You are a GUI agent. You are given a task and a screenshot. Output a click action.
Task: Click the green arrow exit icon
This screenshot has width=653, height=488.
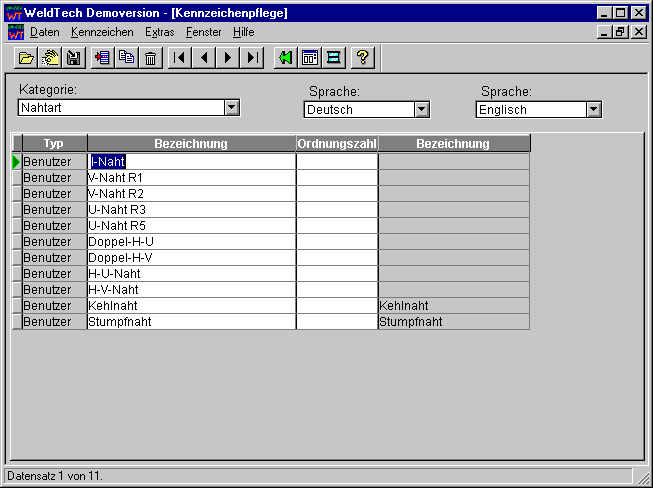[x=285, y=58]
